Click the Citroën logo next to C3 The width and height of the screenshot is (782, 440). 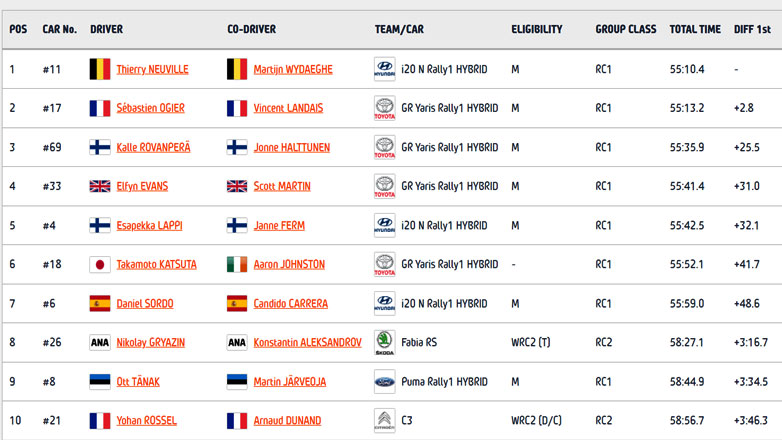click(x=385, y=420)
